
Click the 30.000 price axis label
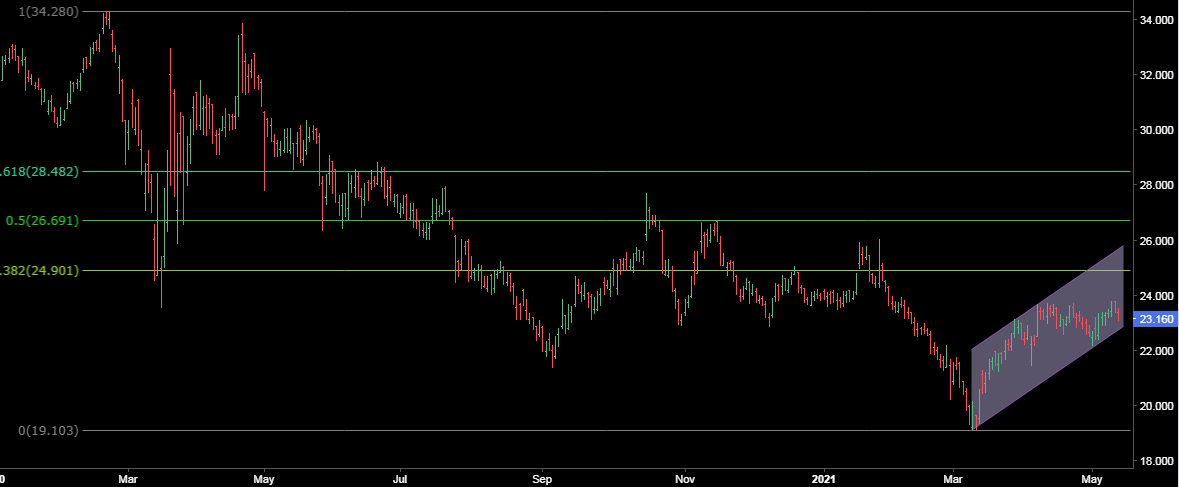click(1156, 130)
